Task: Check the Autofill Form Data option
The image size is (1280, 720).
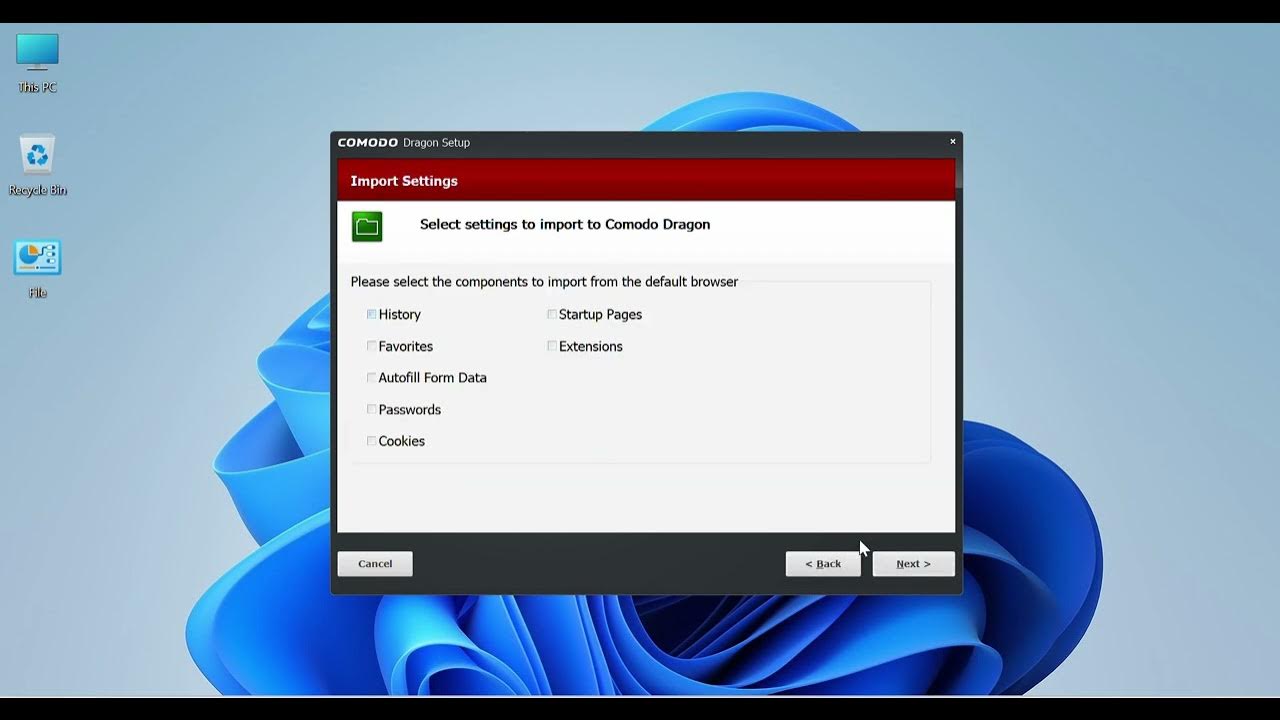Action: (x=371, y=378)
